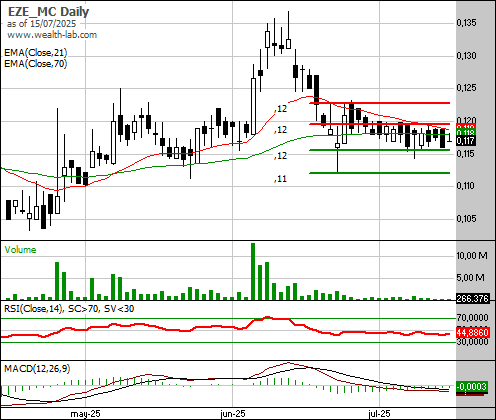The width and height of the screenshot is (496, 420).
Task: Click the black 0,117 last-price tag
Action: [x=466, y=141]
